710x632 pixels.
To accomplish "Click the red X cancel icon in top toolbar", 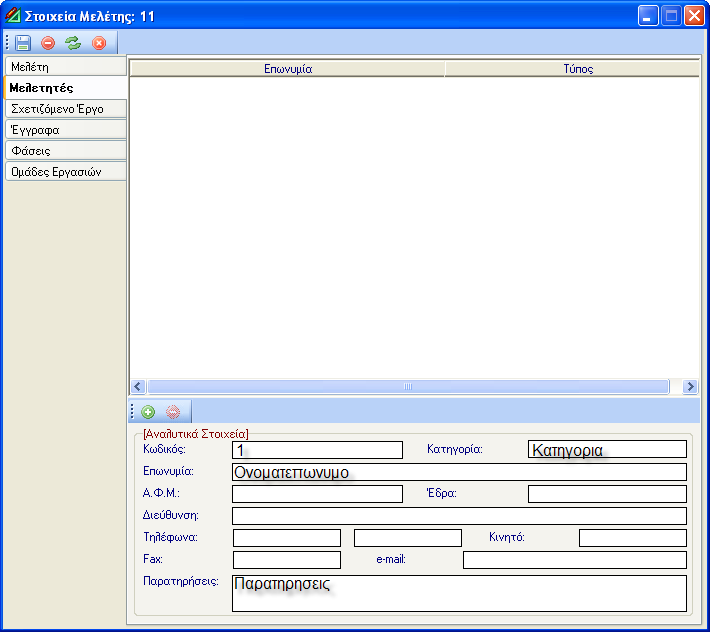I will pos(99,43).
